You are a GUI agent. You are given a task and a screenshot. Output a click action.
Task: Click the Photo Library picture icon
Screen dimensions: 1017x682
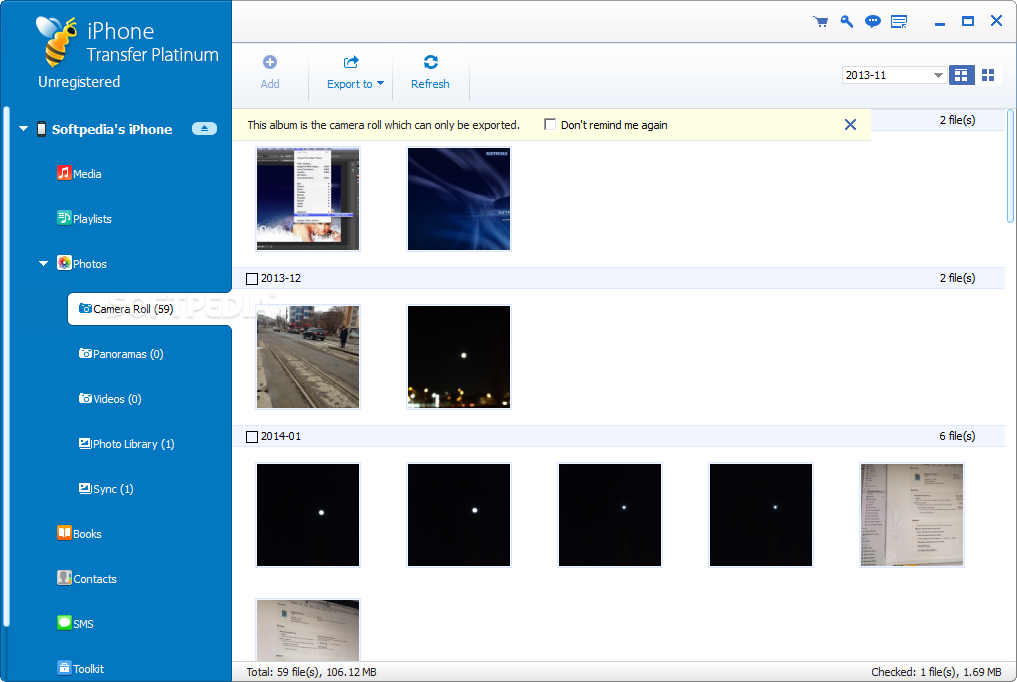point(85,443)
